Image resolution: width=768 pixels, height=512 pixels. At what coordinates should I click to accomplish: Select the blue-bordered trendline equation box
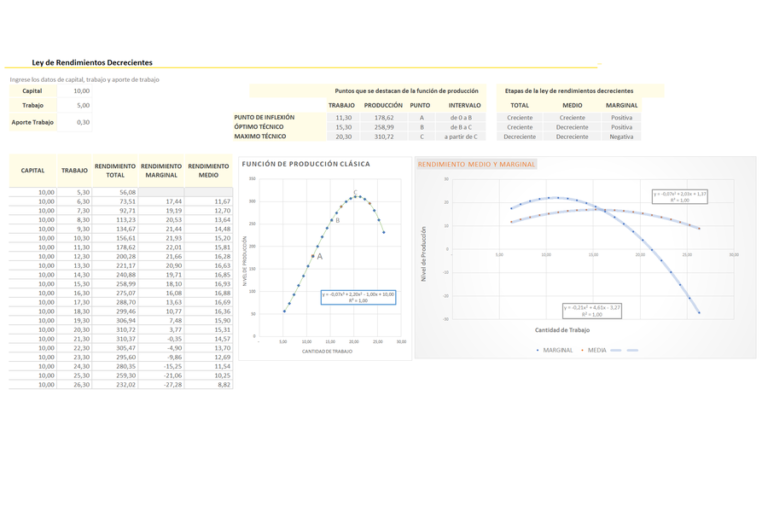pos(358,297)
